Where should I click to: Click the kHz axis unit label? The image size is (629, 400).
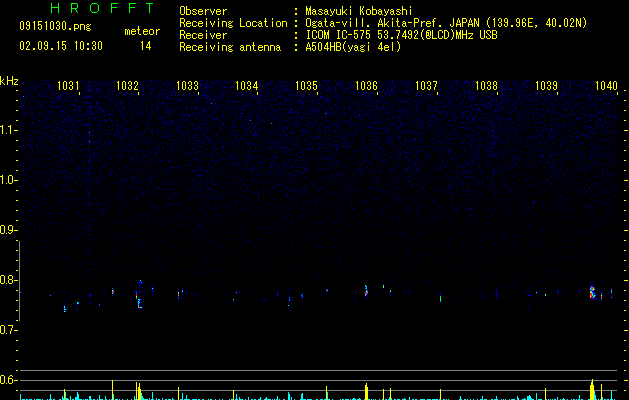coord(9,81)
